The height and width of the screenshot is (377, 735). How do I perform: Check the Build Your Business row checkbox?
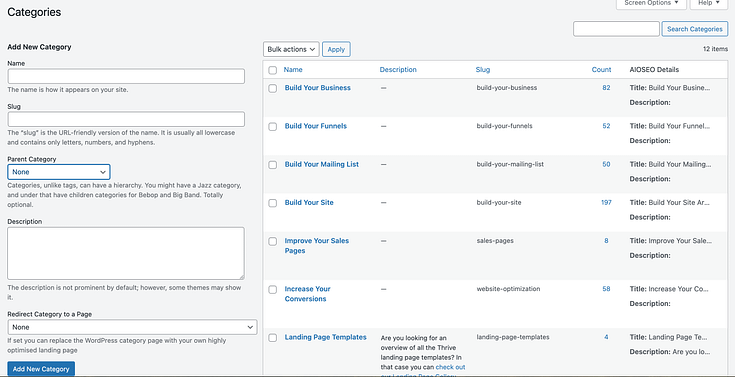coord(272,88)
